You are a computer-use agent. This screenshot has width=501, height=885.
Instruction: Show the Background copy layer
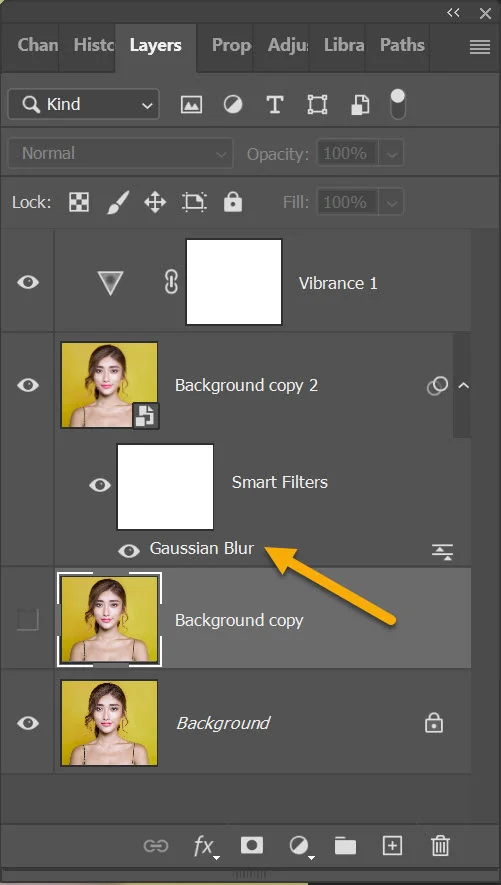tap(28, 620)
